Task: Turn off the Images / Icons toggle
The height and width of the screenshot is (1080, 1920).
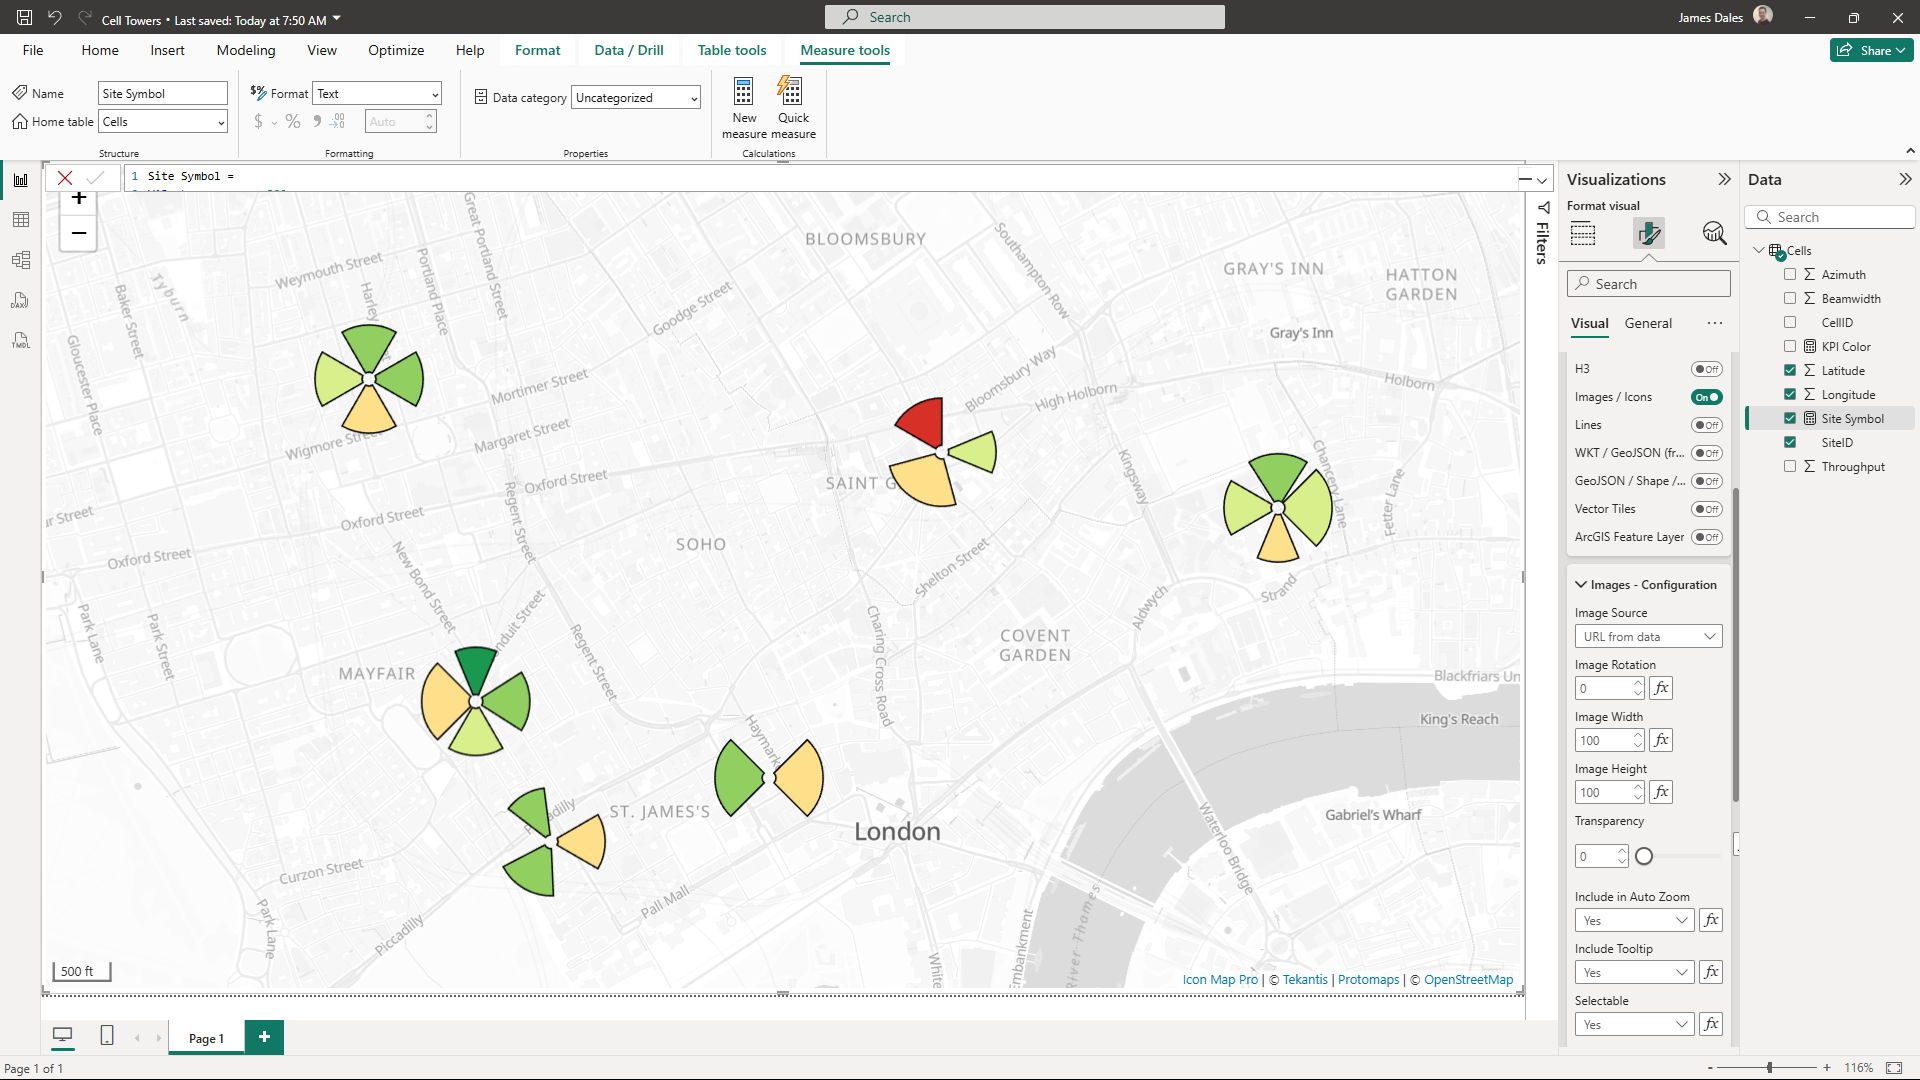Action: (x=1706, y=397)
